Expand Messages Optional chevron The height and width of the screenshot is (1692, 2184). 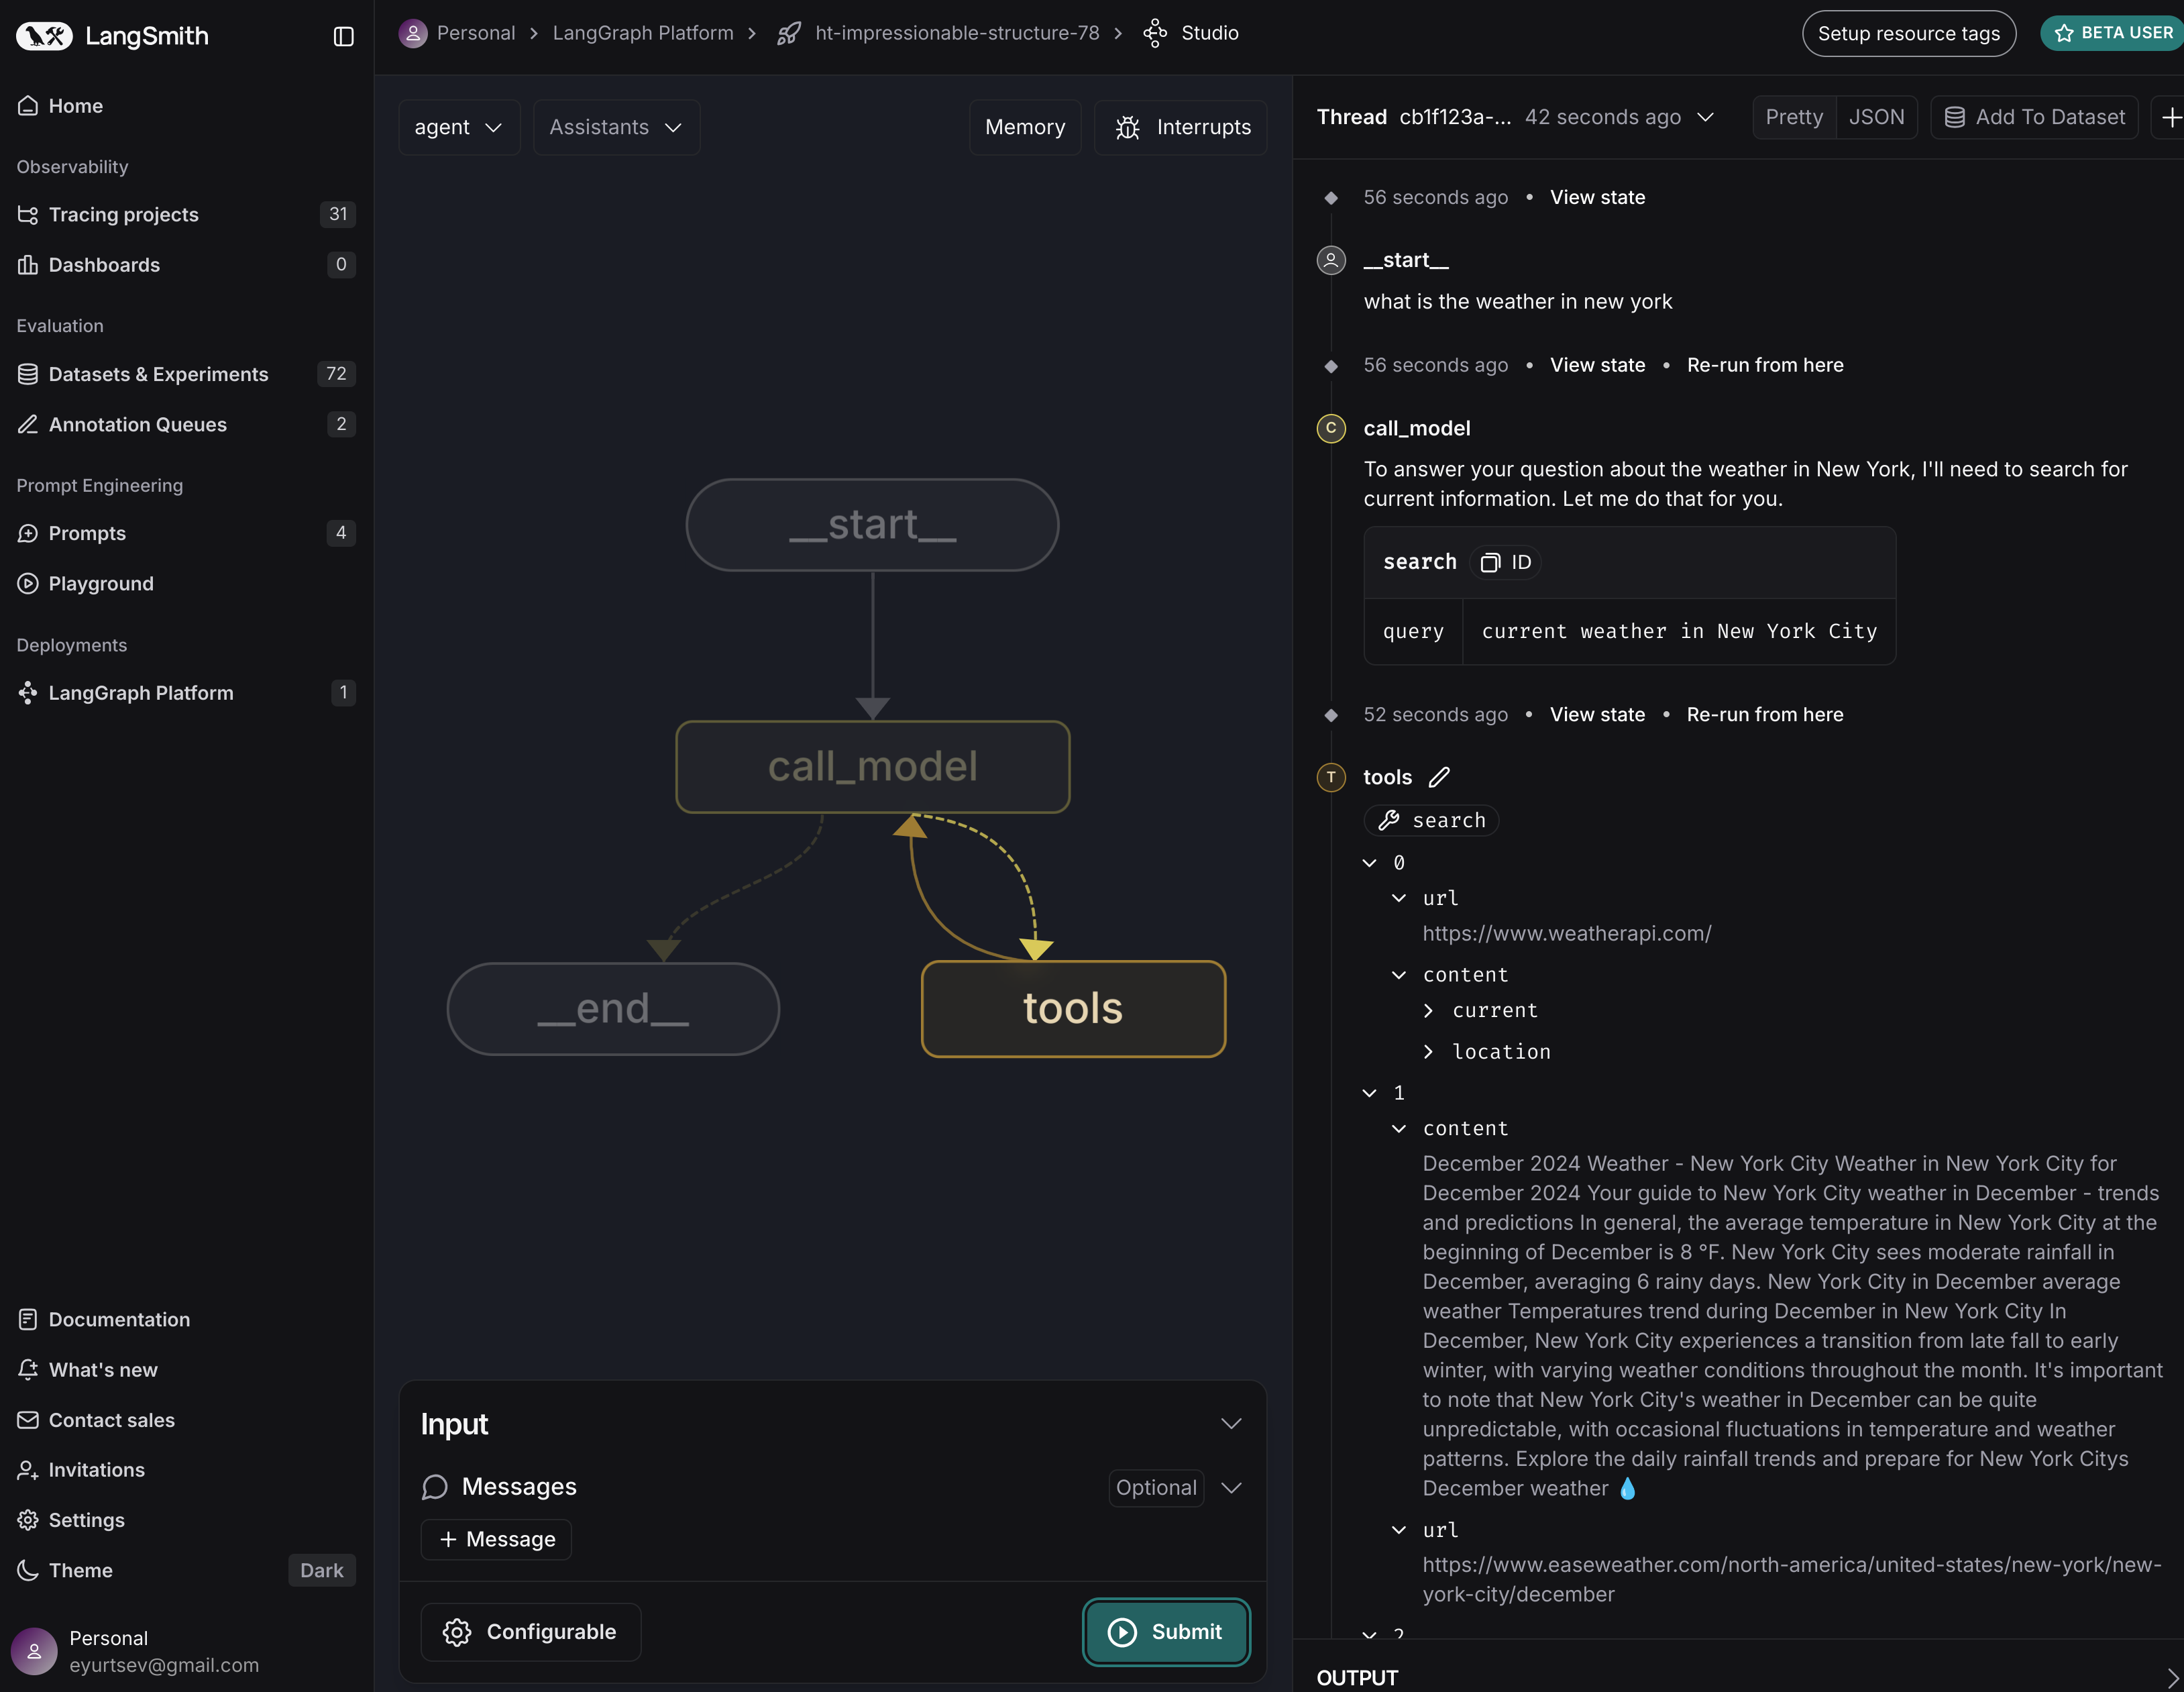pos(1231,1488)
